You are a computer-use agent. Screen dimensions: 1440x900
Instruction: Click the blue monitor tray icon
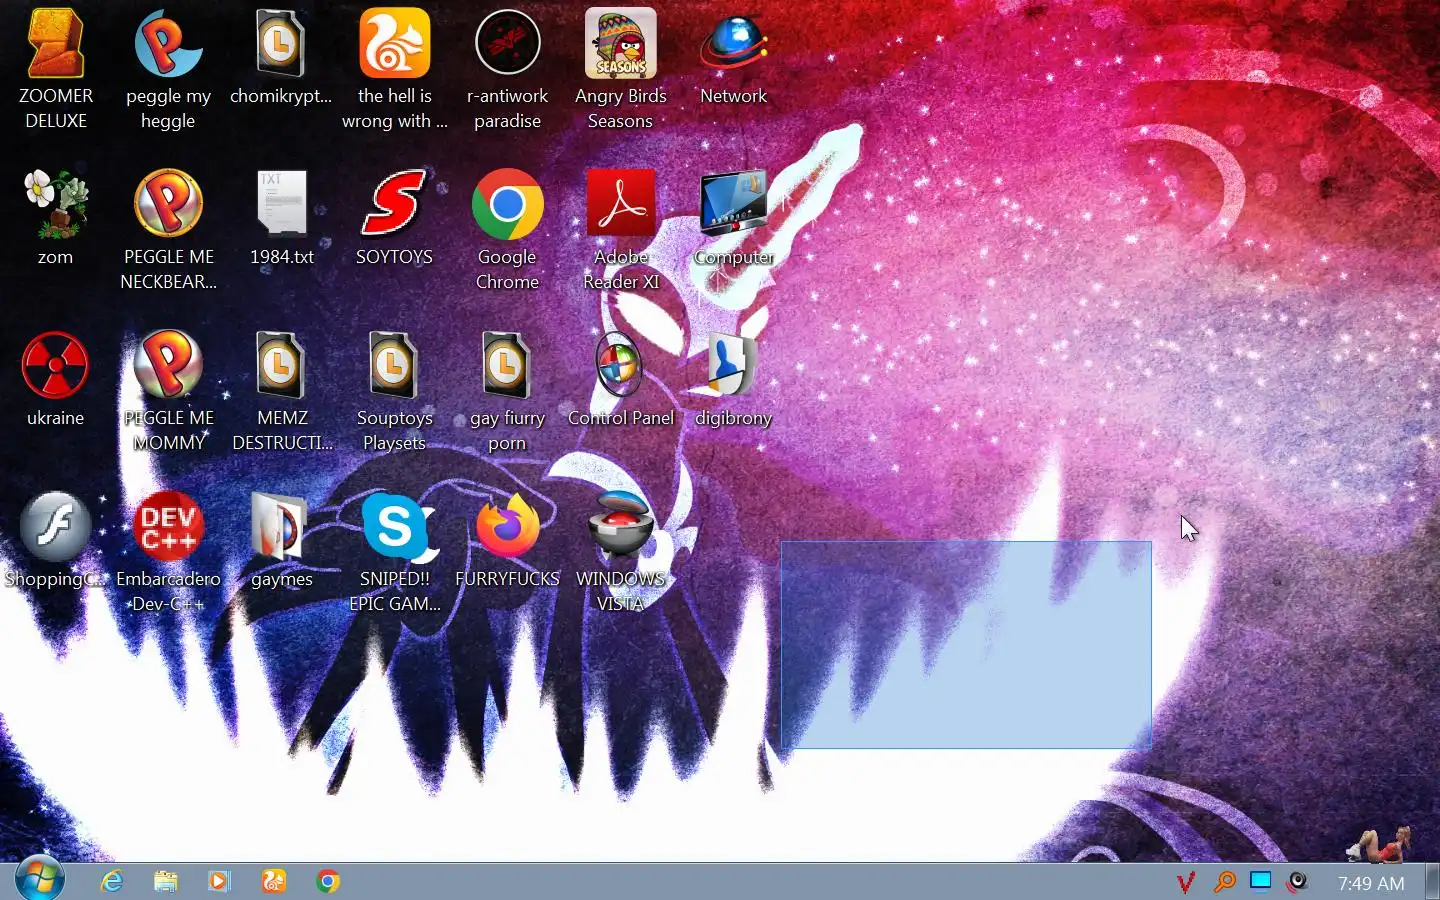tap(1261, 881)
